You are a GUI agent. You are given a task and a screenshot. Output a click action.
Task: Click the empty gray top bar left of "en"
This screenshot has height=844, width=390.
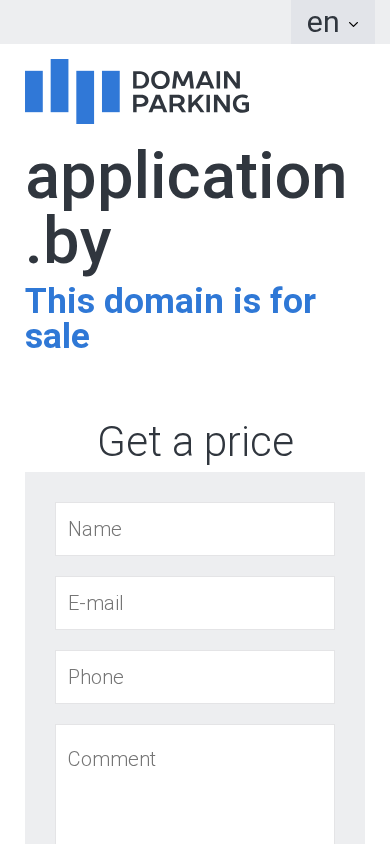click(145, 22)
